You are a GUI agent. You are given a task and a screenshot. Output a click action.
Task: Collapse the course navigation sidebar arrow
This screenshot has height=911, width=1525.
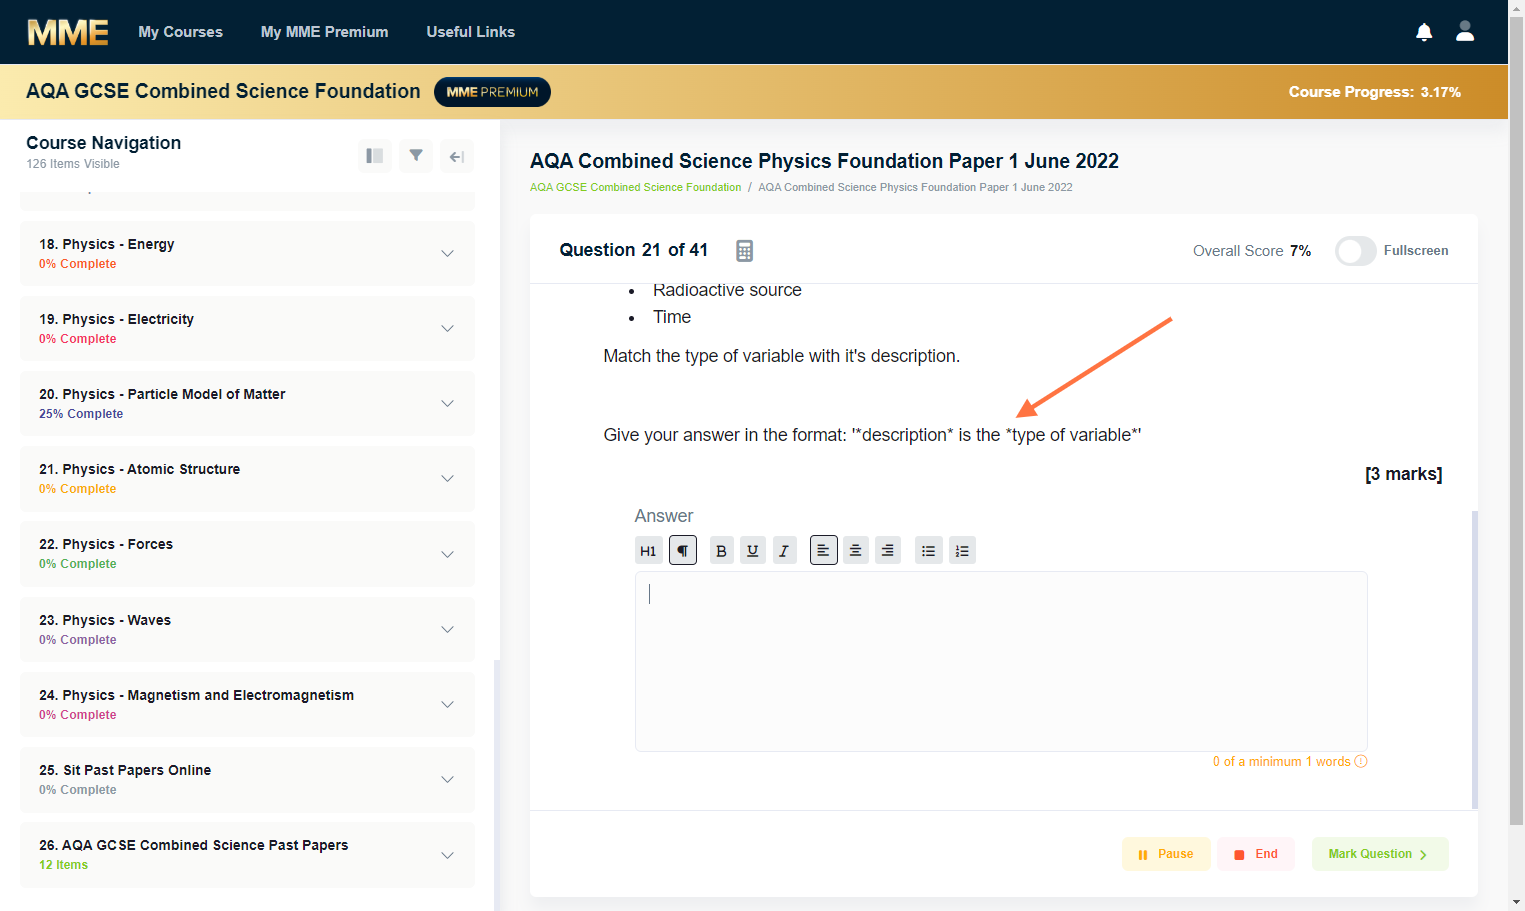point(457,156)
